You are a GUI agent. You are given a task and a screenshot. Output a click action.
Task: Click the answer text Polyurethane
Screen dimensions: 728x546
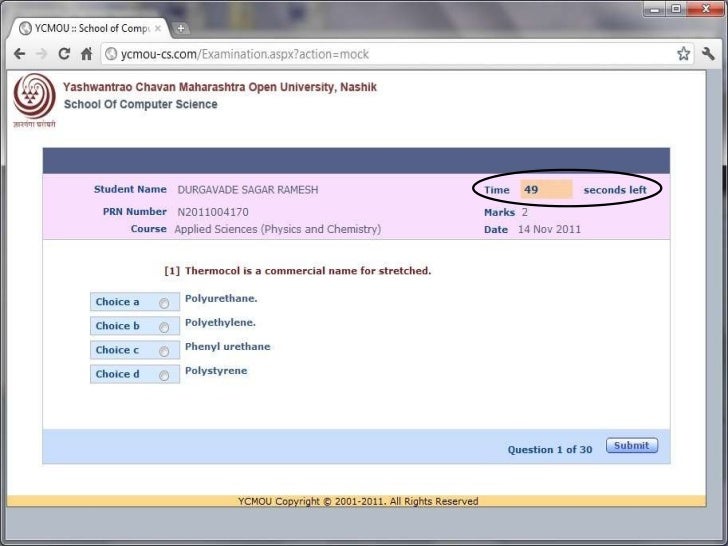click(x=221, y=299)
